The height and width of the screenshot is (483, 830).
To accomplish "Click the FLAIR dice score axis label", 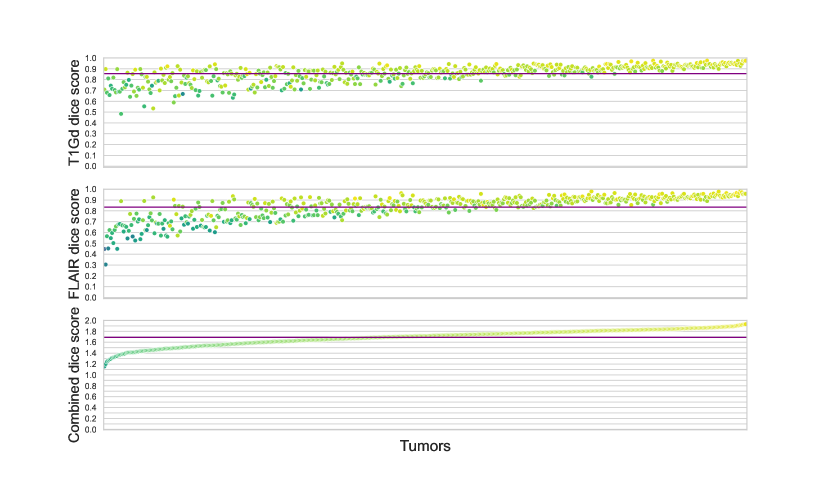I will coord(75,243).
